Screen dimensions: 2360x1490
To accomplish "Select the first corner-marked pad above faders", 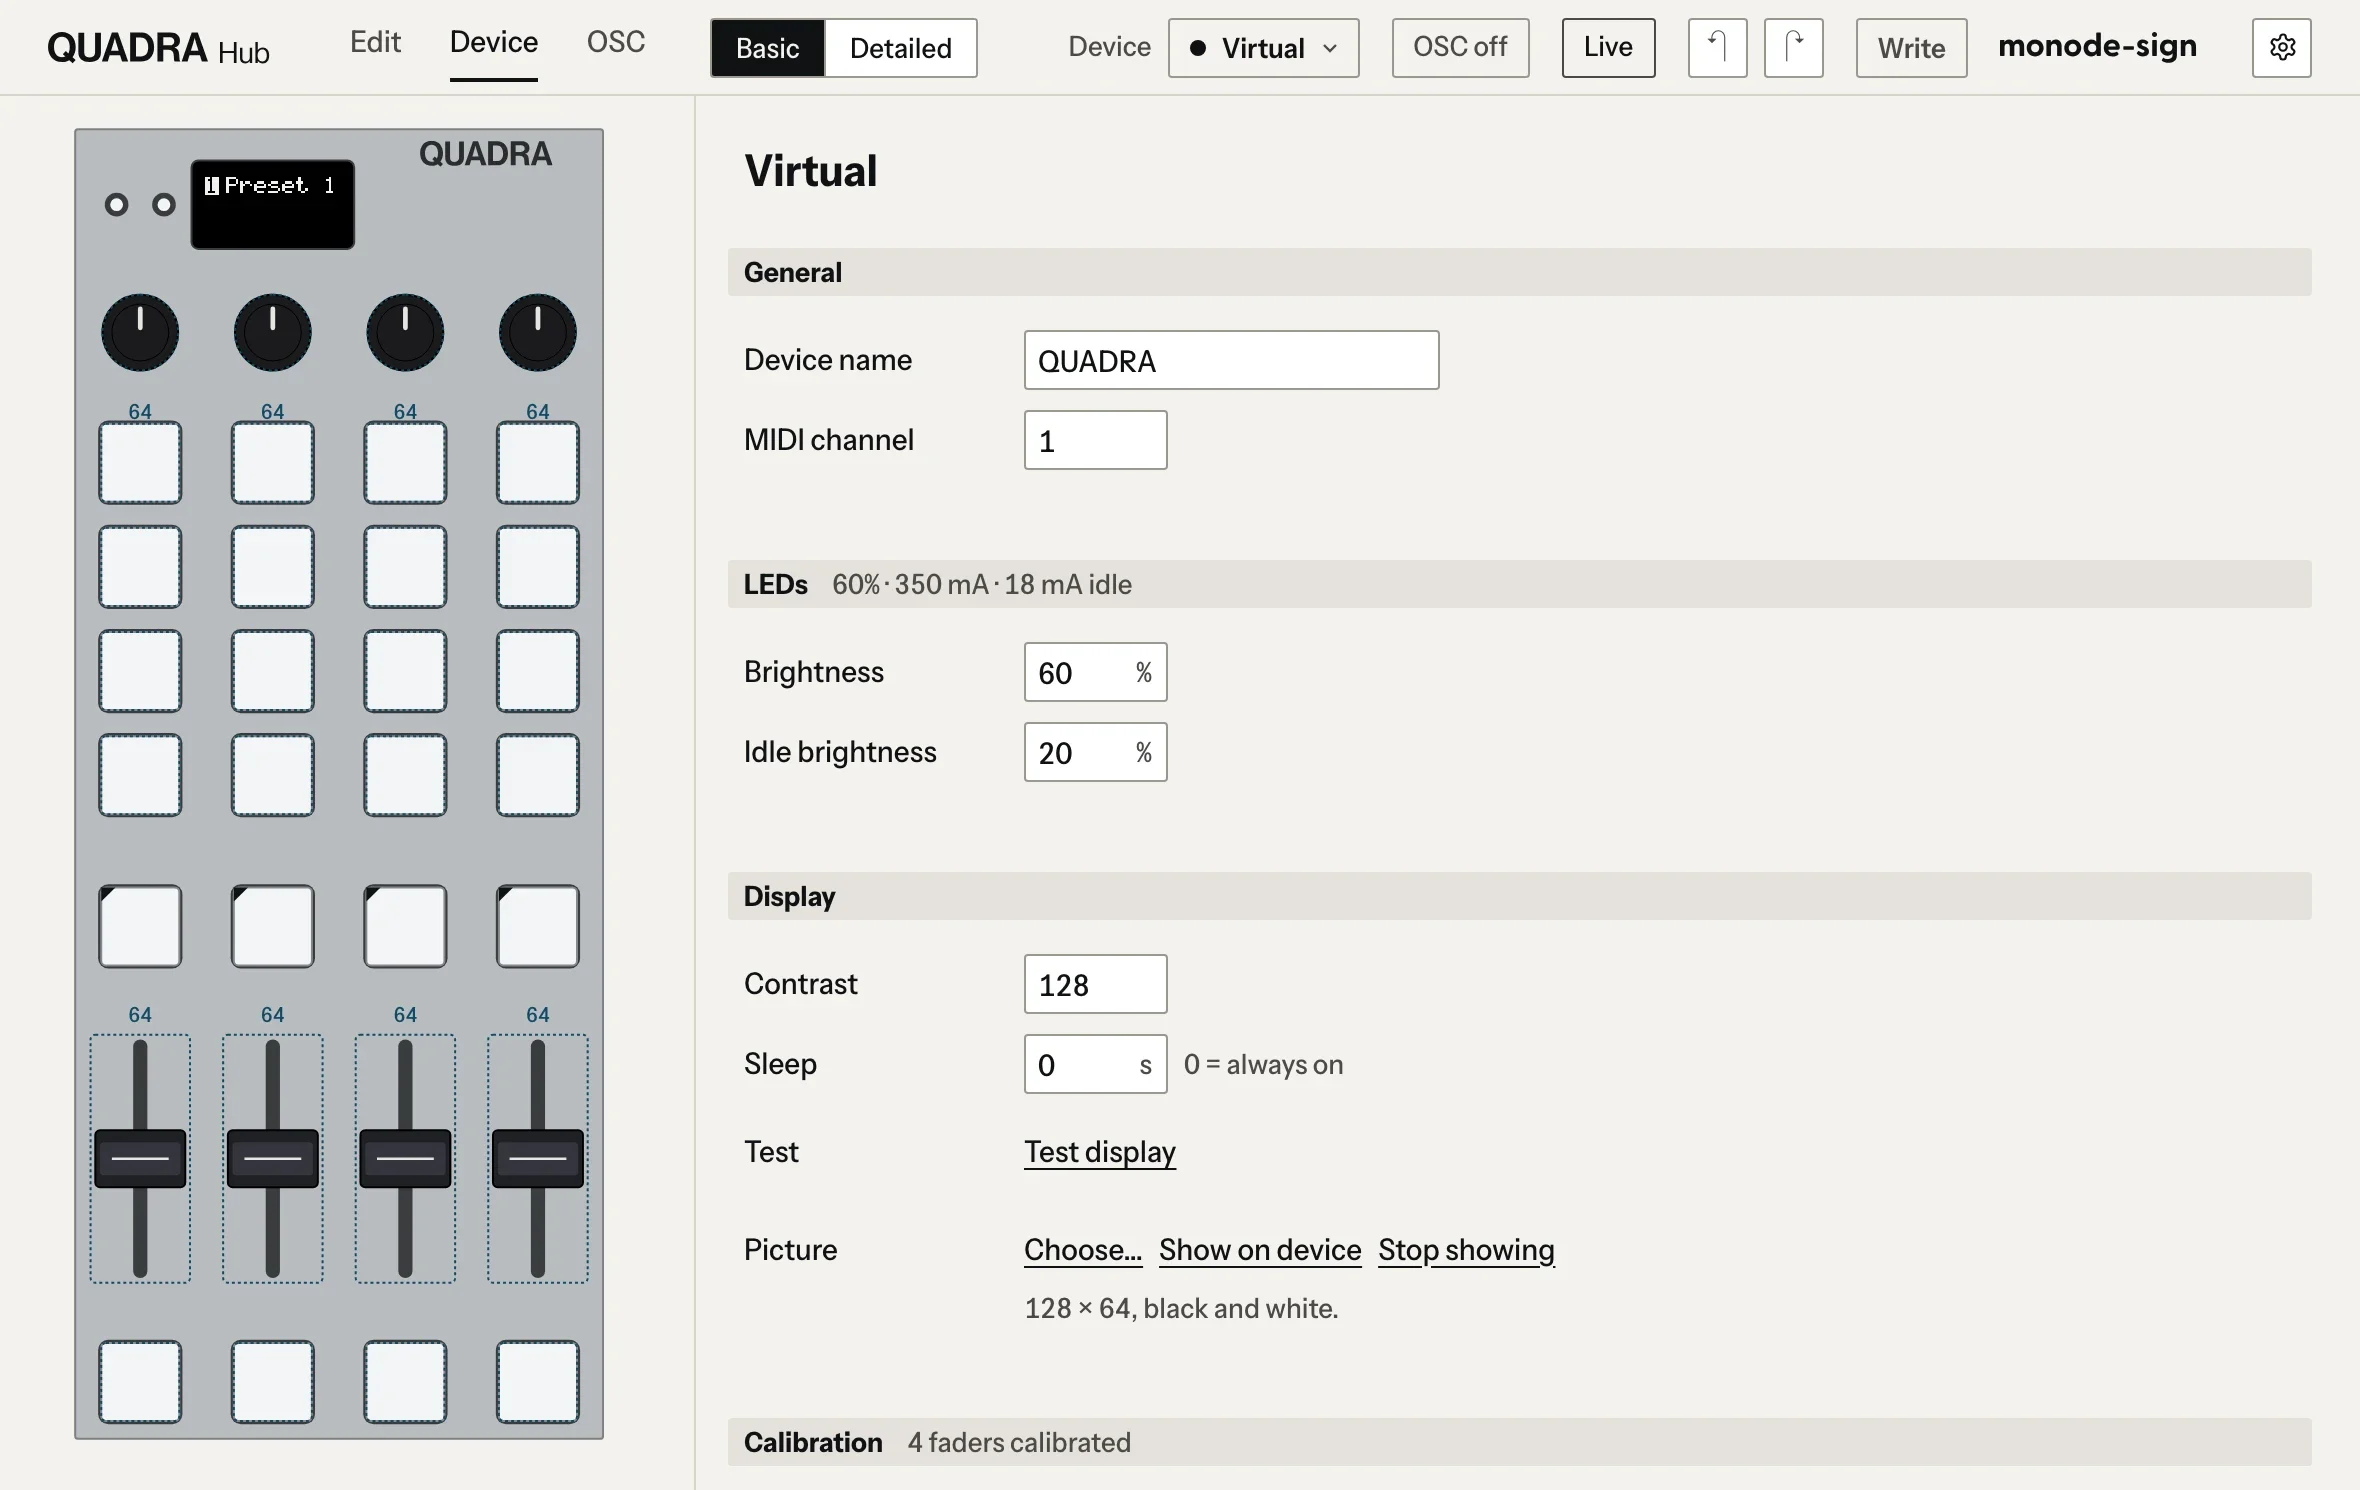I will coord(140,926).
